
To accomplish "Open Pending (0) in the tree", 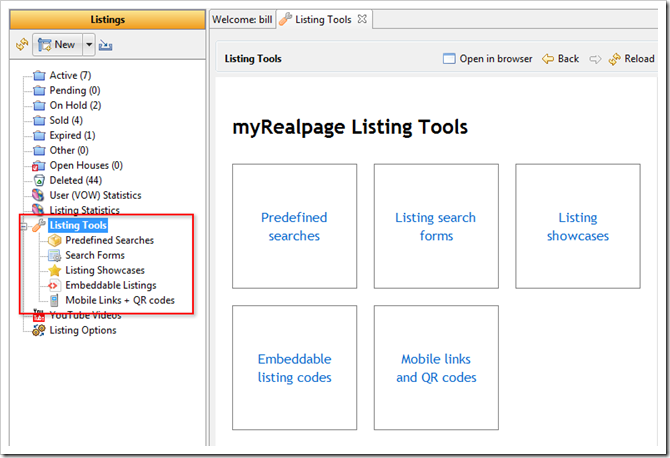I will pos(75,91).
